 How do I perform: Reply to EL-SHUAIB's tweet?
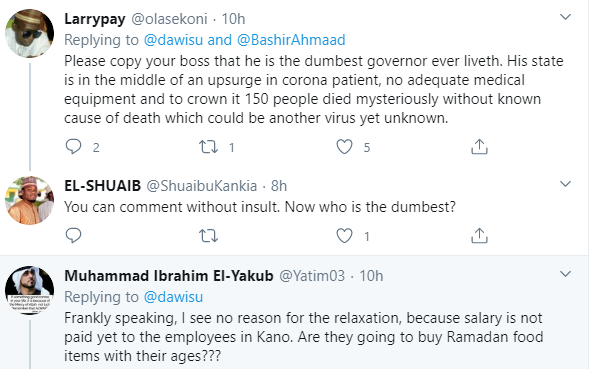73,236
